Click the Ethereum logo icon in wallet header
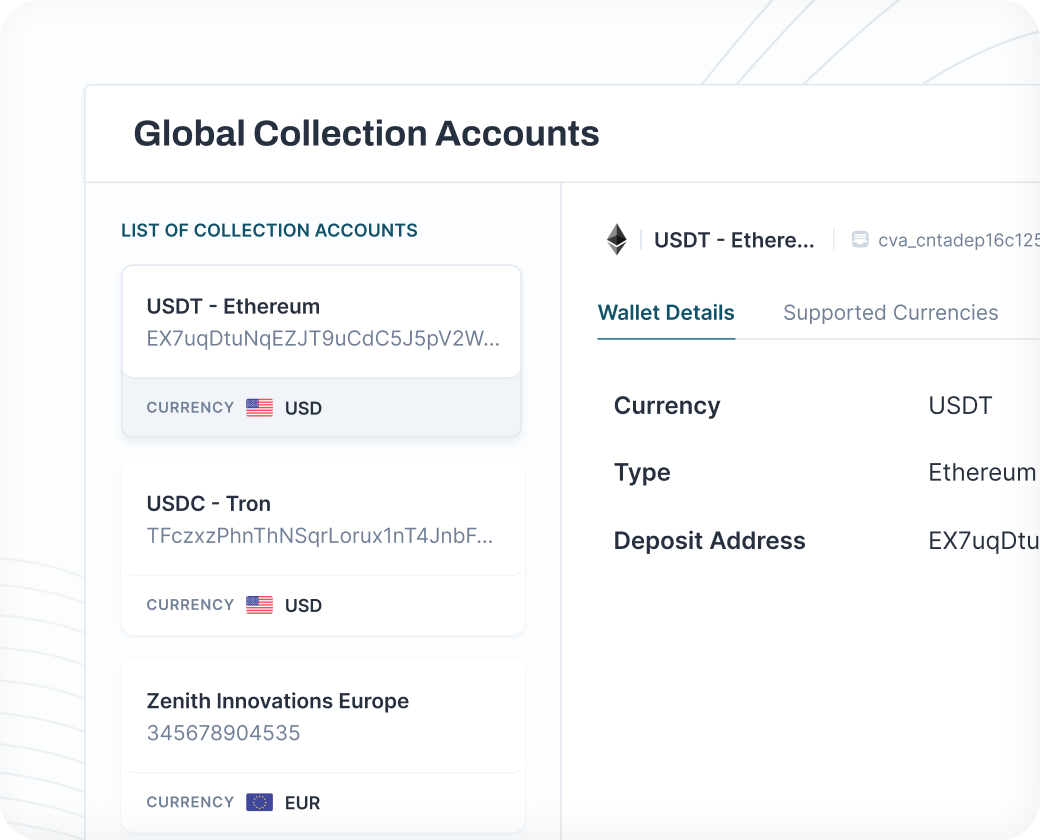The image size is (1040, 840). point(617,240)
